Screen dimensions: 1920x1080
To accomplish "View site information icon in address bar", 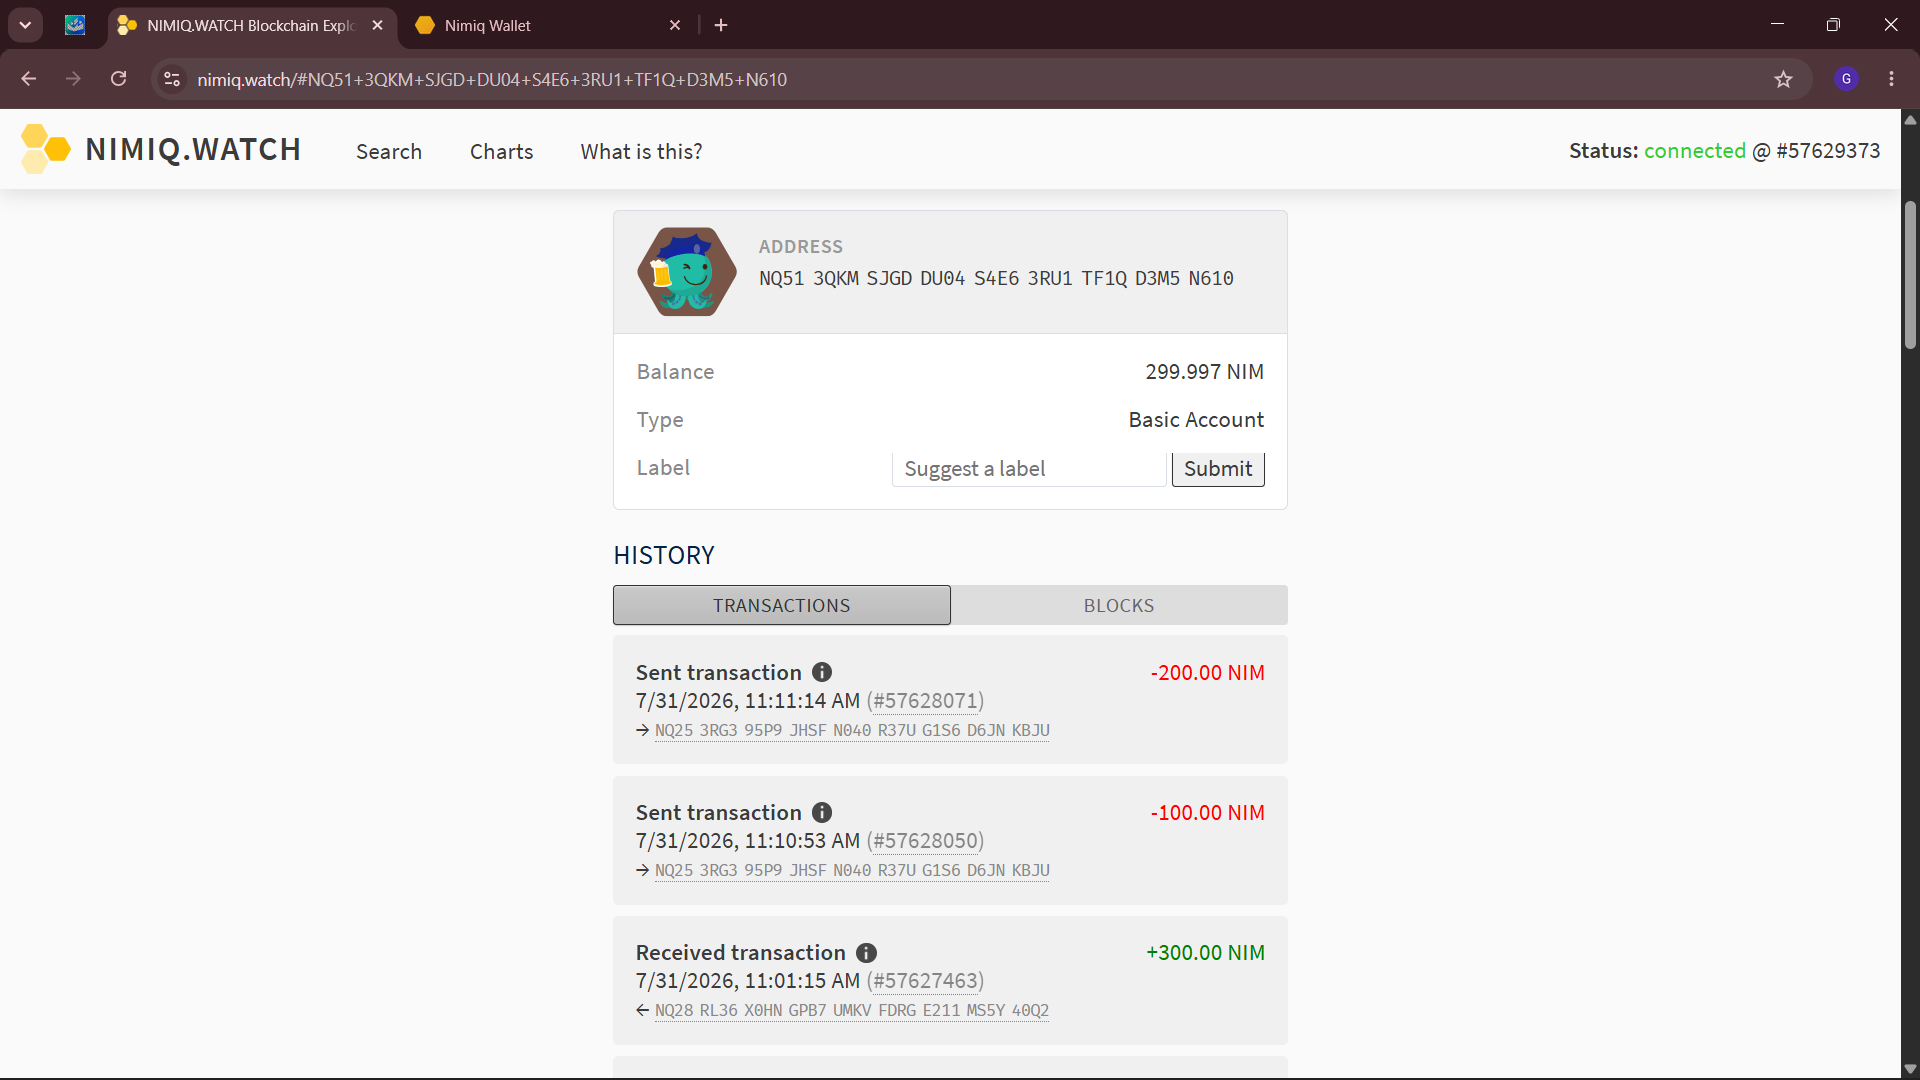I will (172, 79).
